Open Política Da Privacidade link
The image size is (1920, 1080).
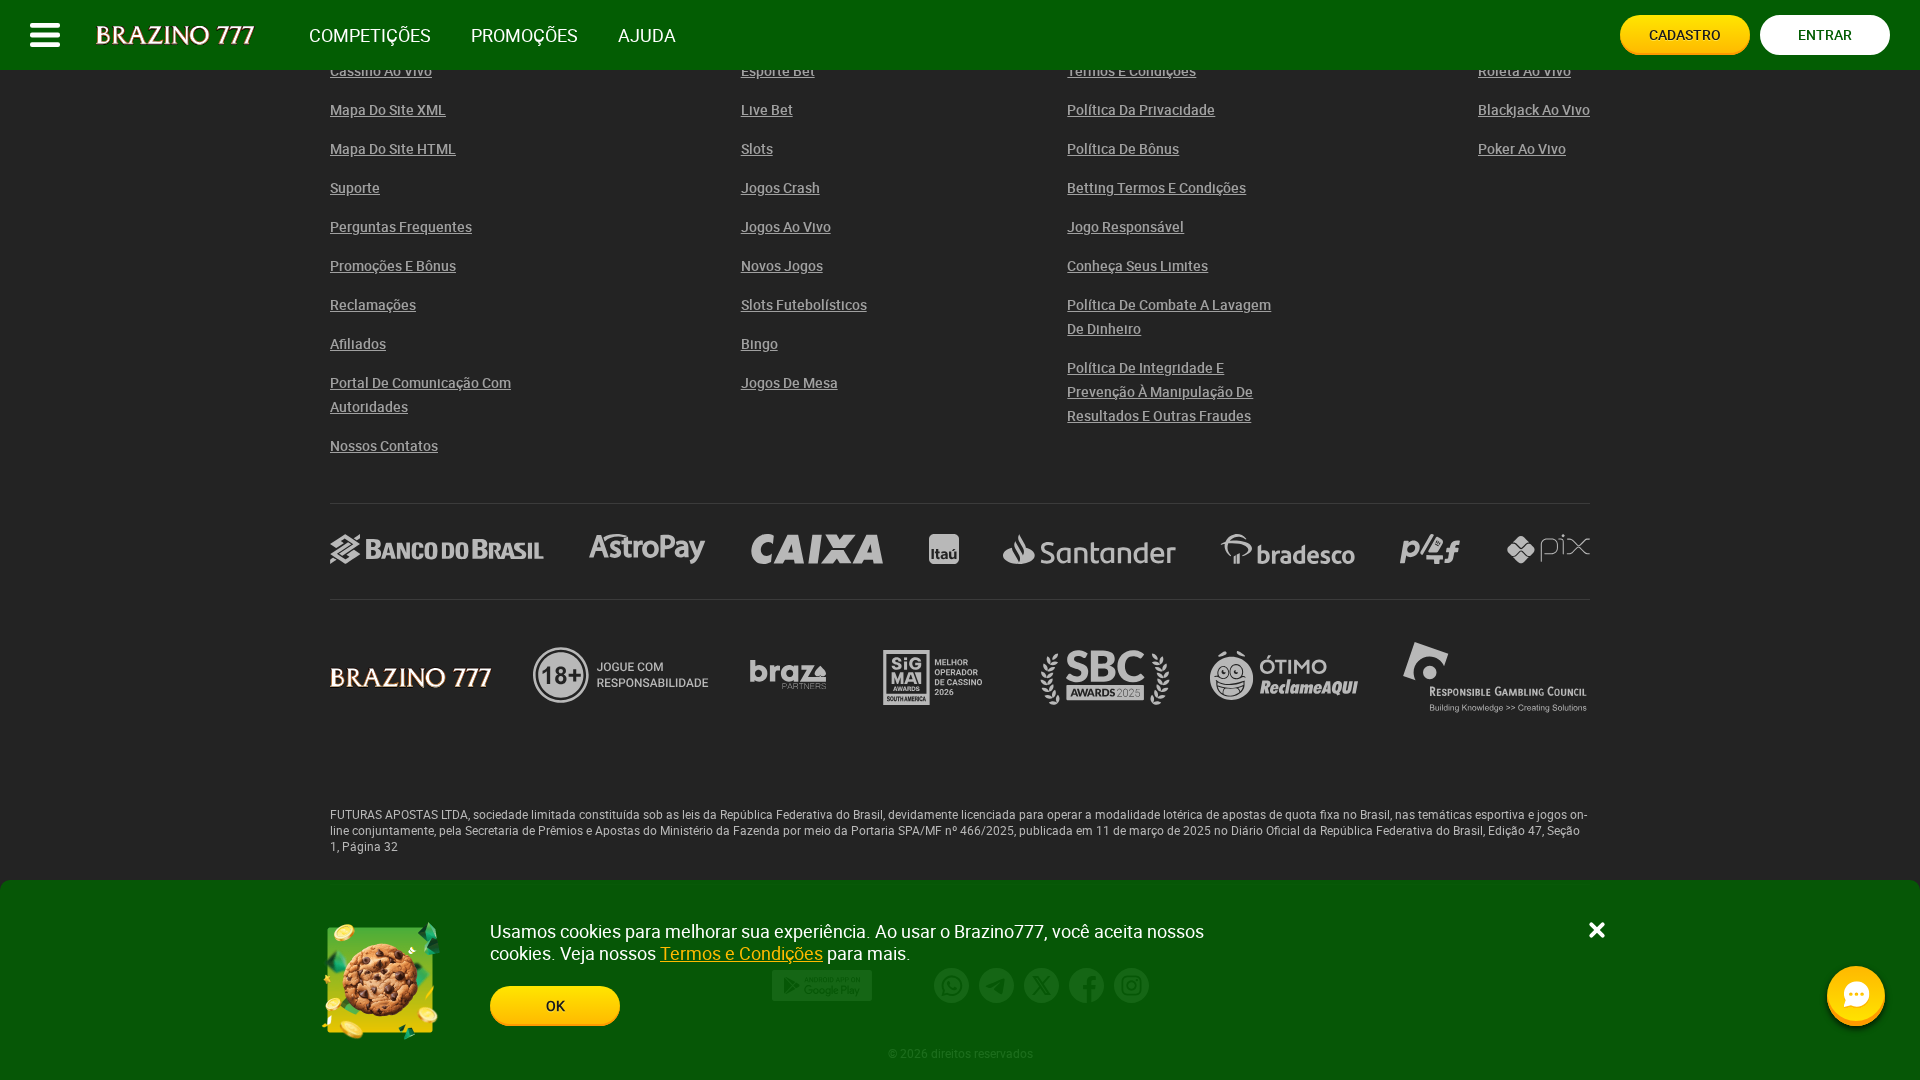(x=1141, y=110)
